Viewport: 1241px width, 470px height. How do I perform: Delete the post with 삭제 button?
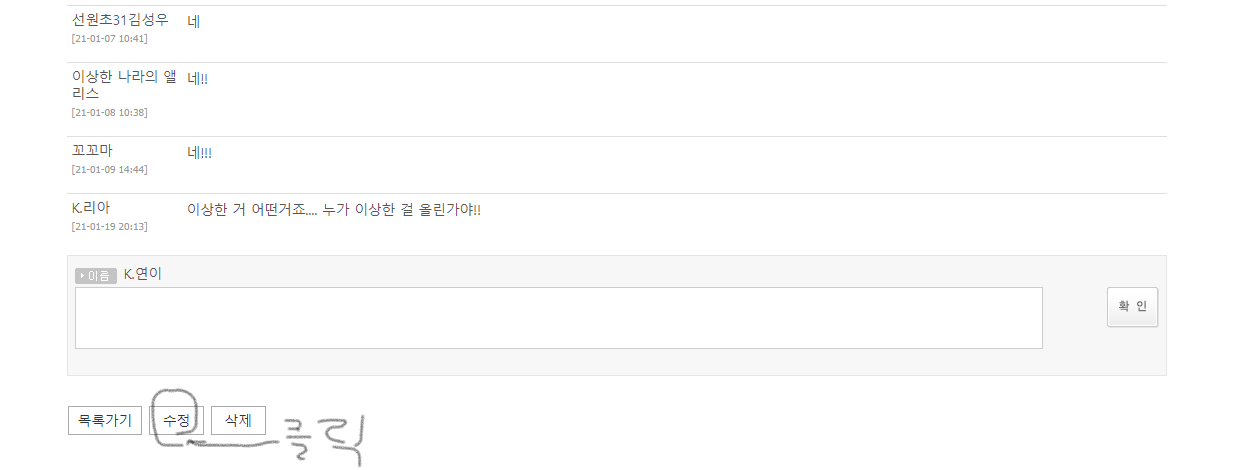coord(238,420)
